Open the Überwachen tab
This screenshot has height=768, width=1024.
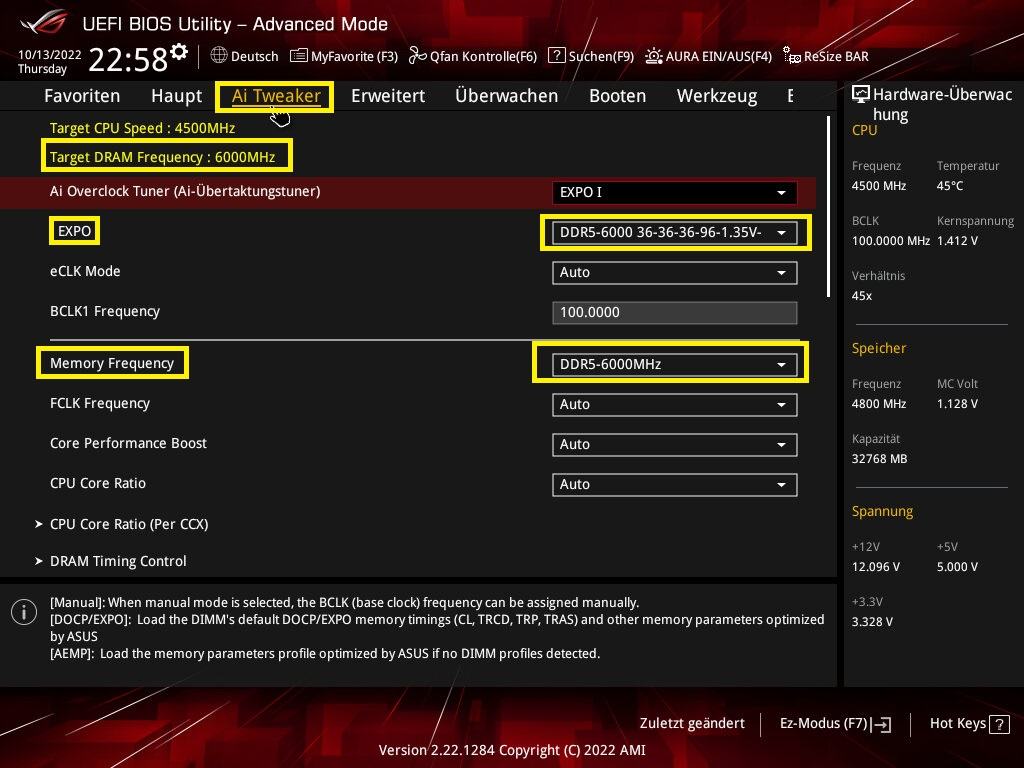[x=507, y=96]
